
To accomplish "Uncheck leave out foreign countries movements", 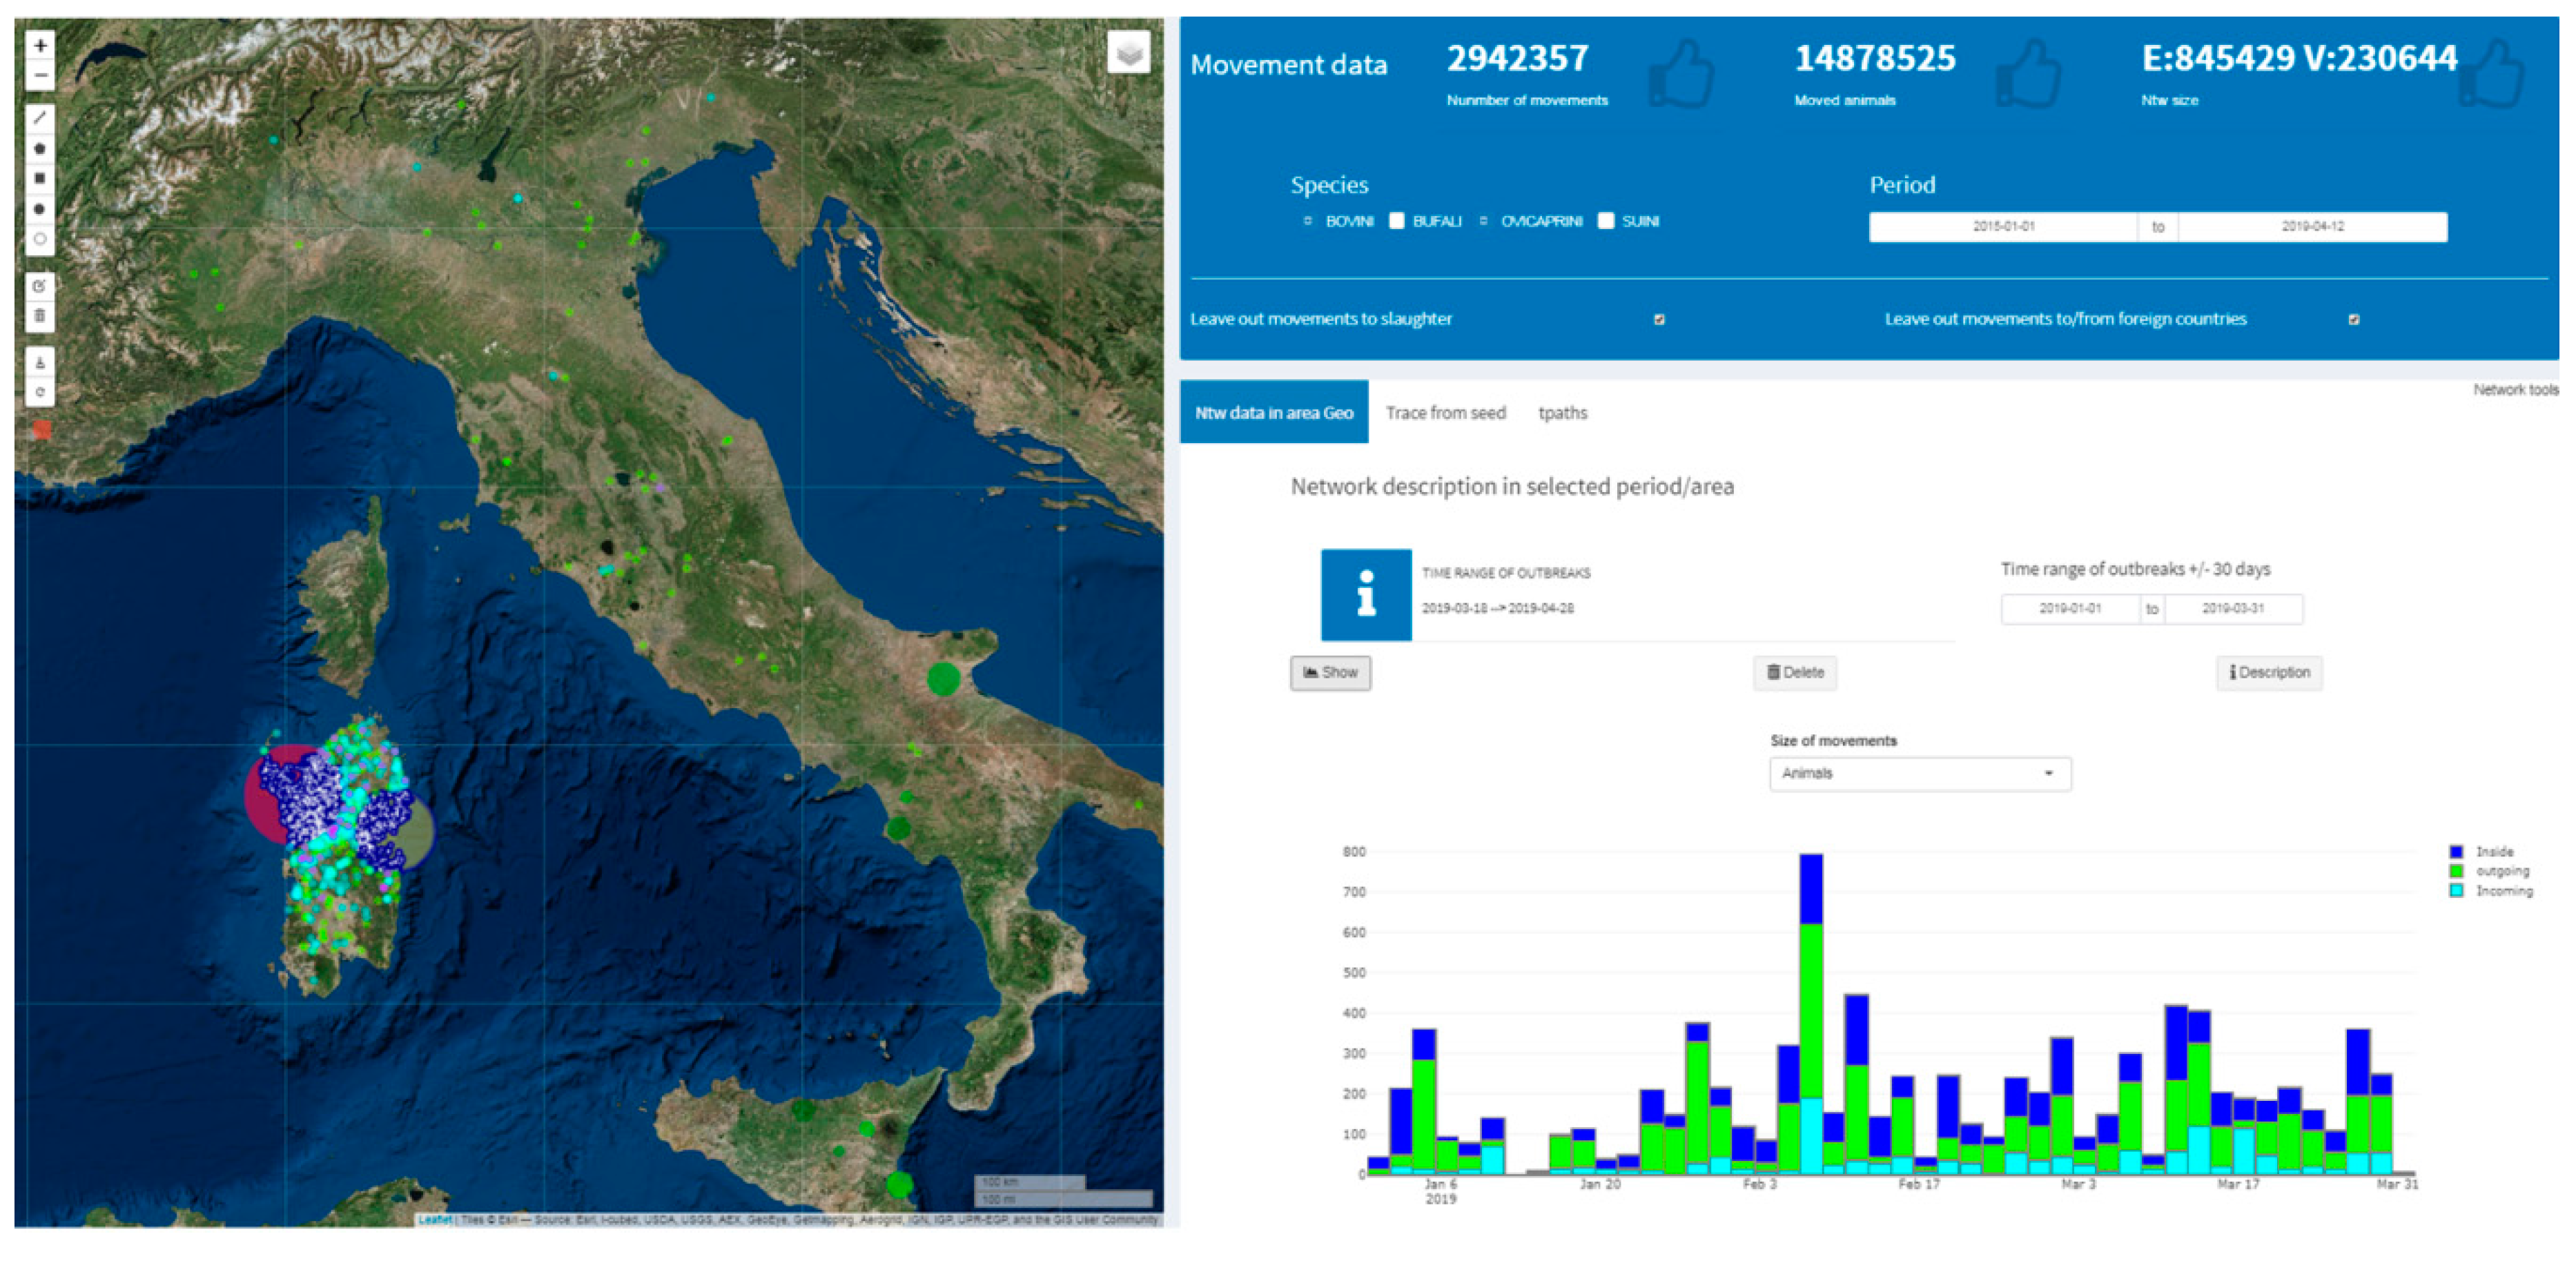I will (x=2353, y=319).
